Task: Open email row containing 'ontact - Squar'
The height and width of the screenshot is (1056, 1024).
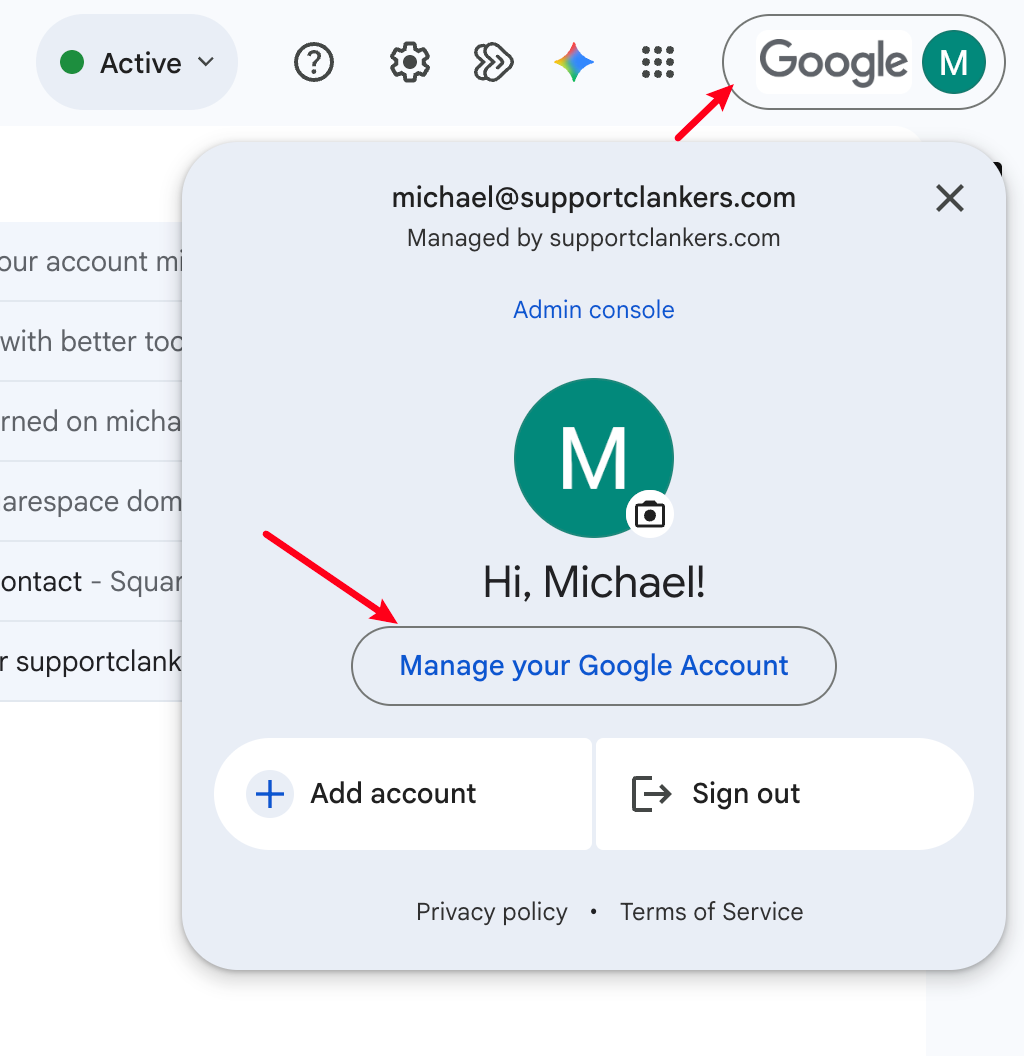Action: pos(91,582)
